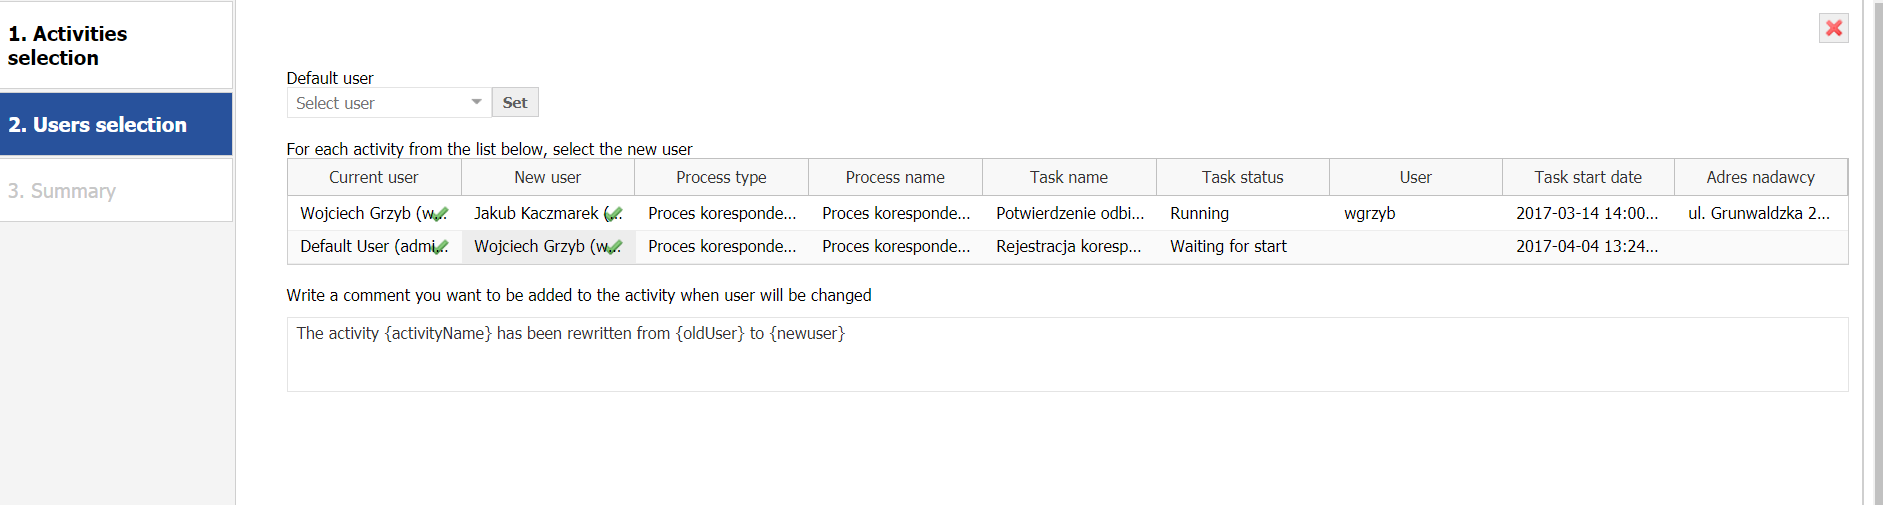Sort by New user column header
This screenshot has height=513, width=1883.
click(547, 177)
